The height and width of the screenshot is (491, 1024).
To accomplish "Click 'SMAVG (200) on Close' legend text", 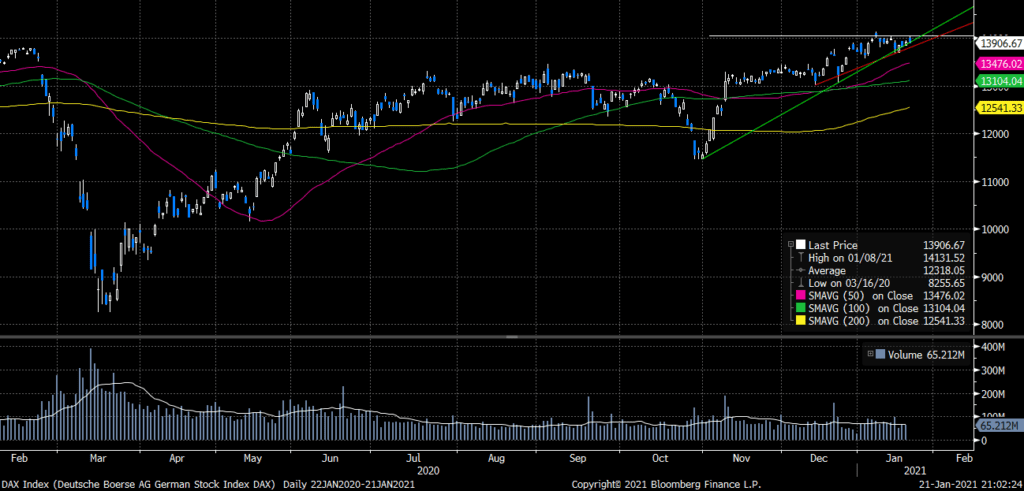I will coord(863,321).
